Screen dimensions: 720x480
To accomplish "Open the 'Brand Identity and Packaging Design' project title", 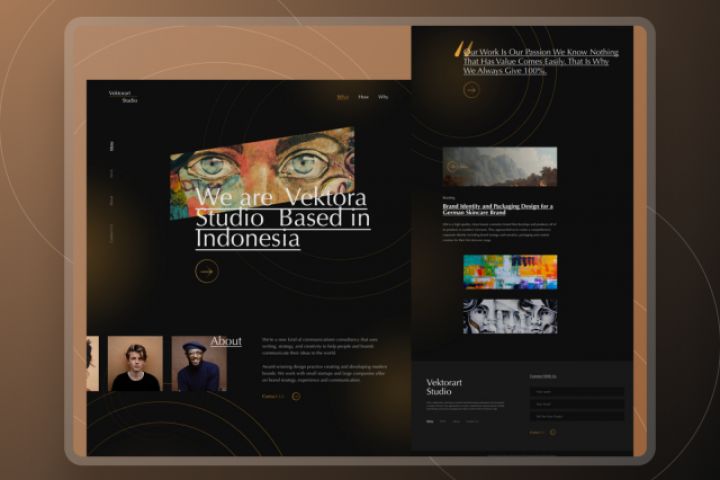I will (498, 209).
